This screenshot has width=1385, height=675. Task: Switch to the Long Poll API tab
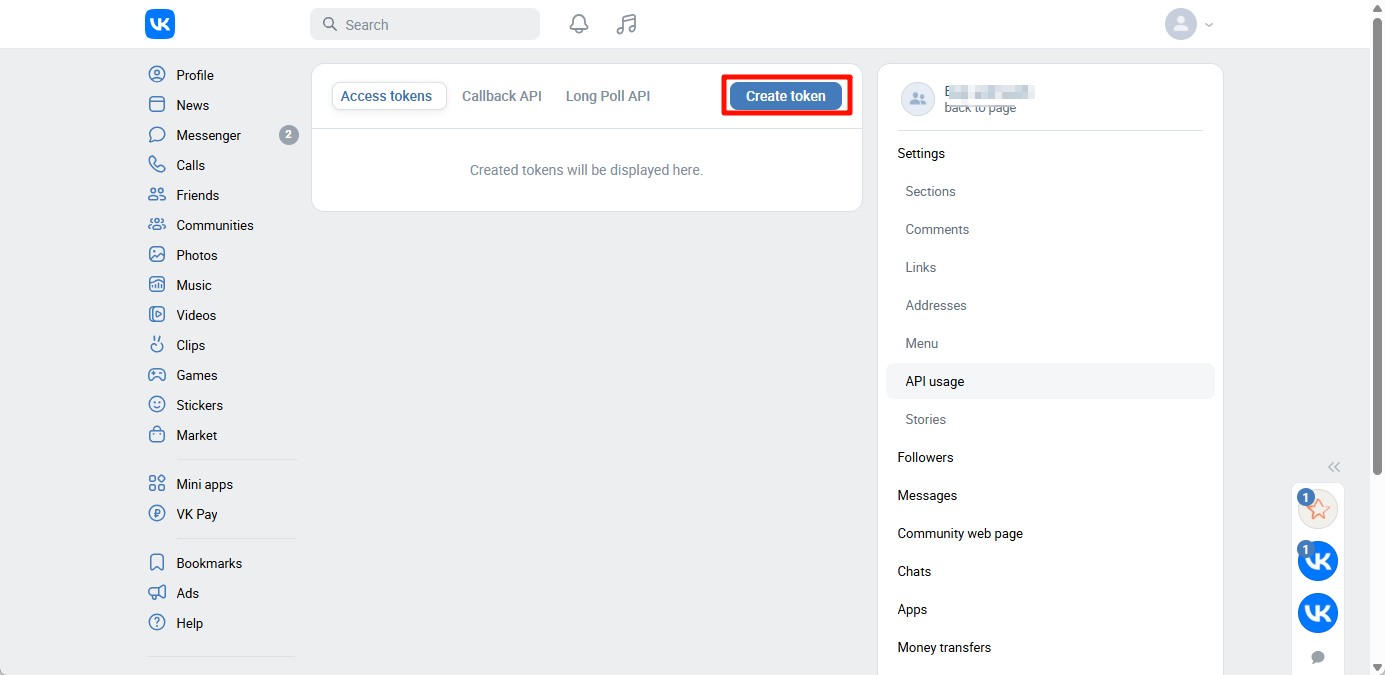click(608, 96)
